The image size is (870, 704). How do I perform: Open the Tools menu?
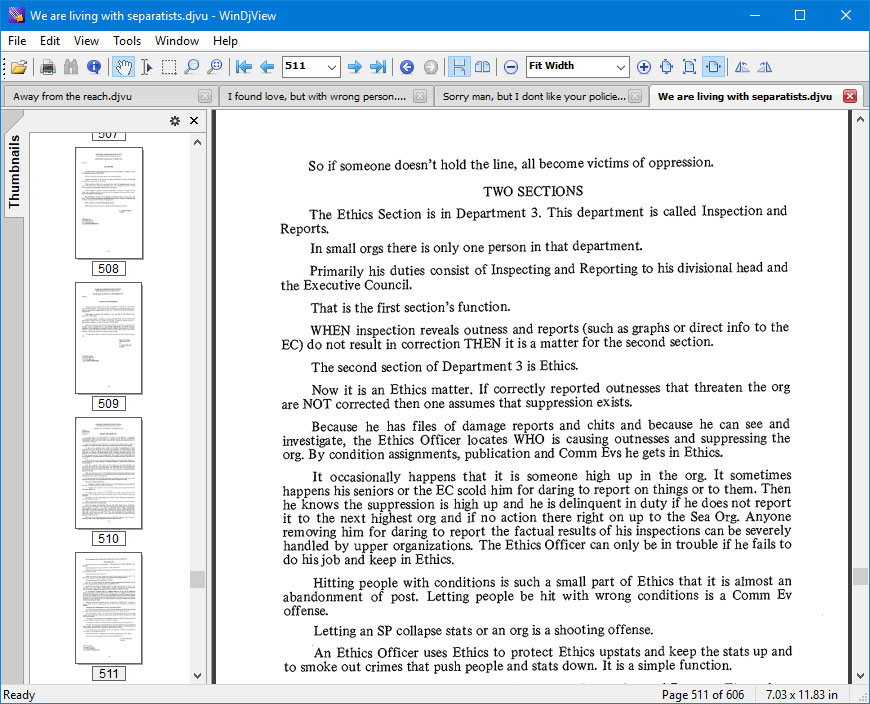[x=127, y=41]
